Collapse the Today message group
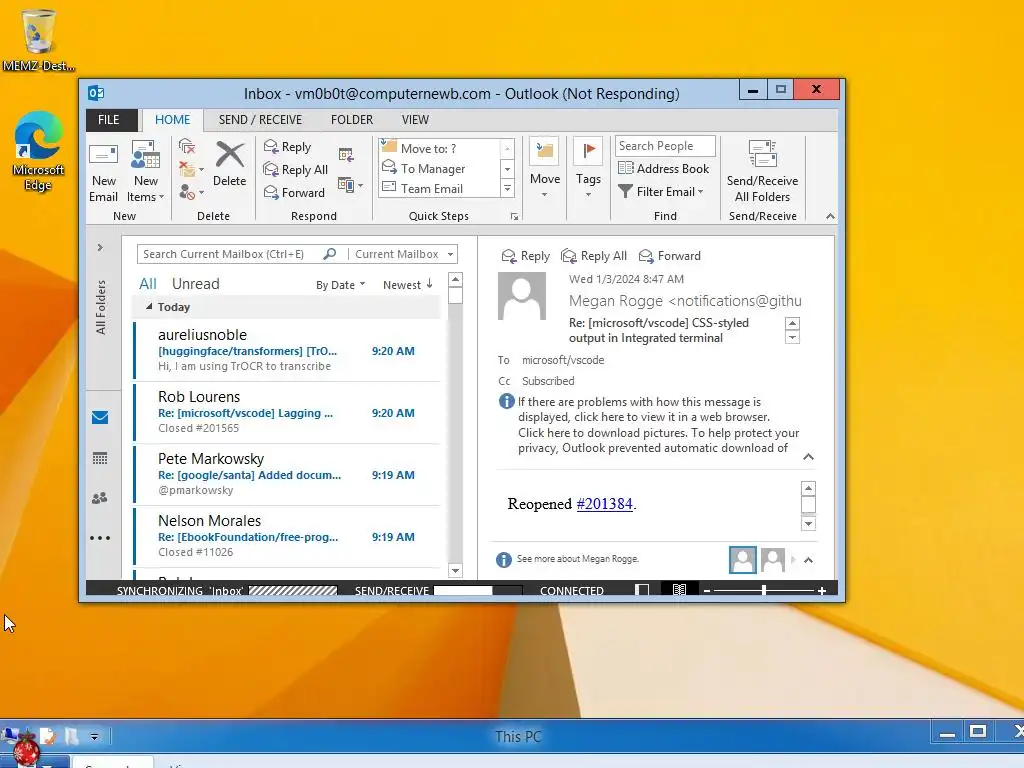The image size is (1024, 768). 150,306
